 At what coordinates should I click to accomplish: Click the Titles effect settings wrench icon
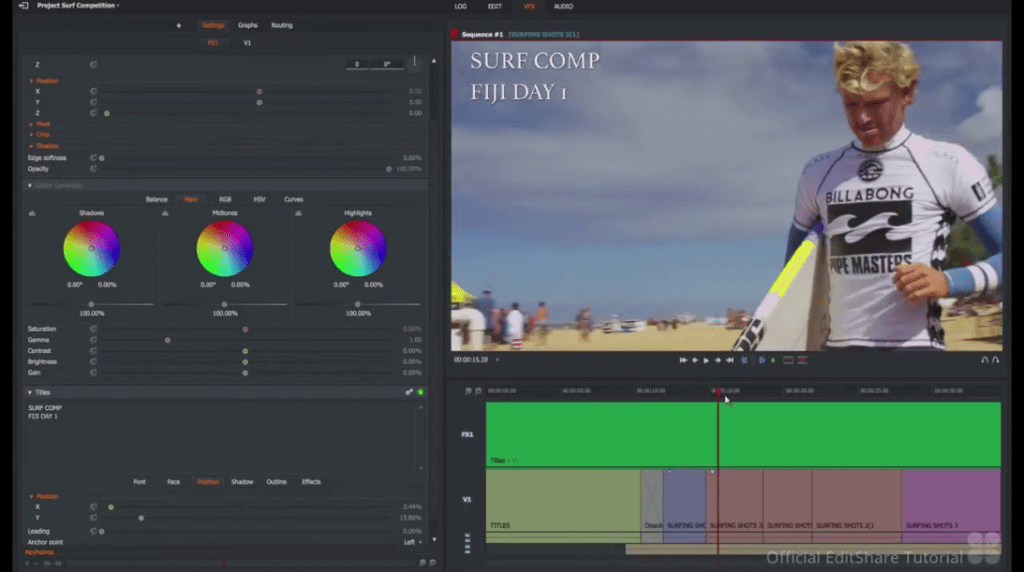pyautogui.click(x=409, y=393)
